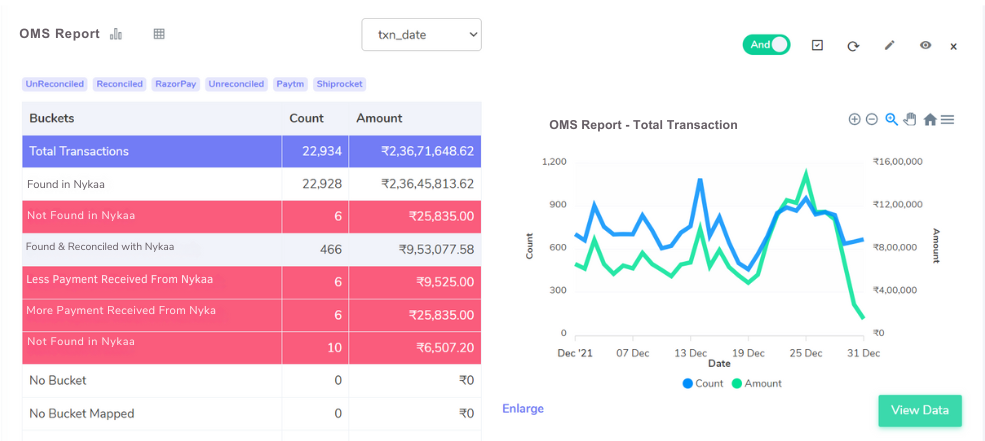Viewport: 985px width, 441px height.
Task: Open the txn_date dropdown
Action: (x=421, y=34)
